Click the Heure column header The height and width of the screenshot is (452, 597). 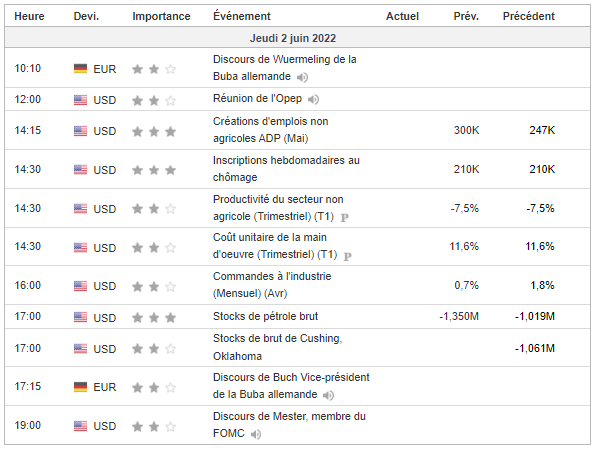point(29,16)
